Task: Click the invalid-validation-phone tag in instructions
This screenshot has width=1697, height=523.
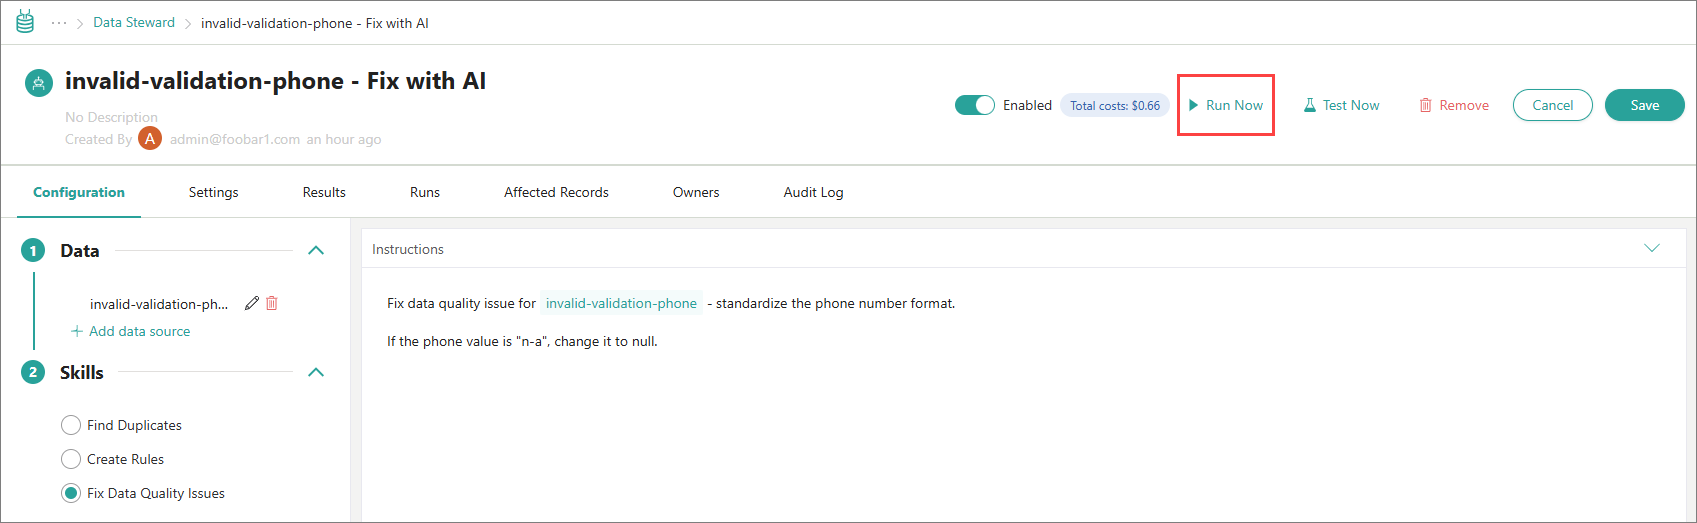Action: [x=621, y=303]
